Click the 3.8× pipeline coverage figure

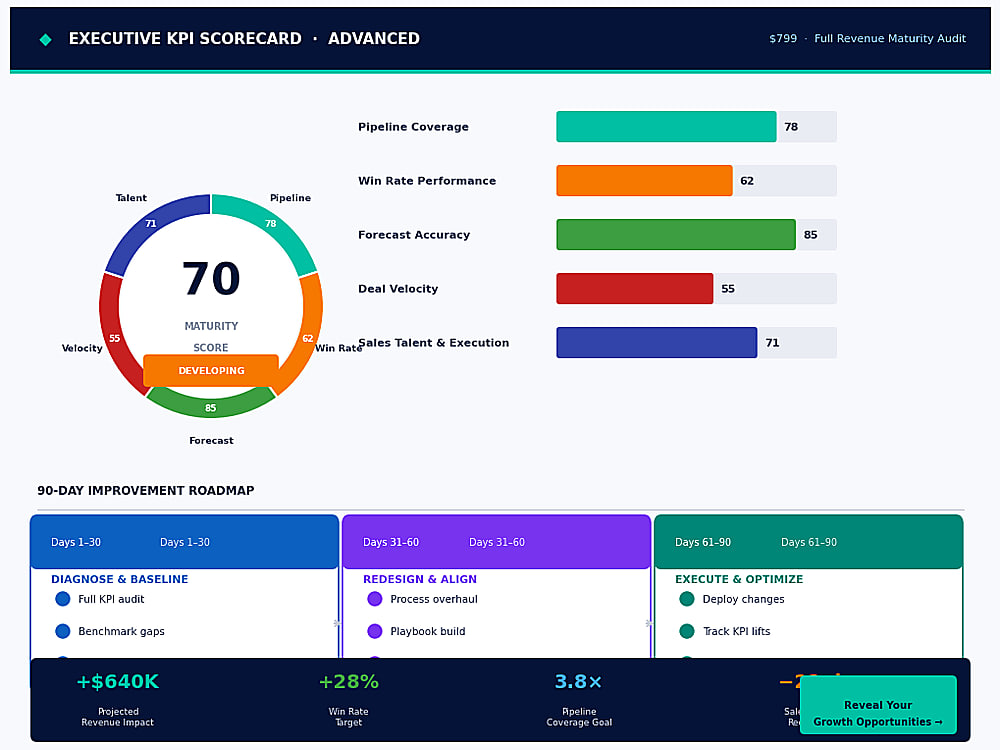click(x=578, y=682)
